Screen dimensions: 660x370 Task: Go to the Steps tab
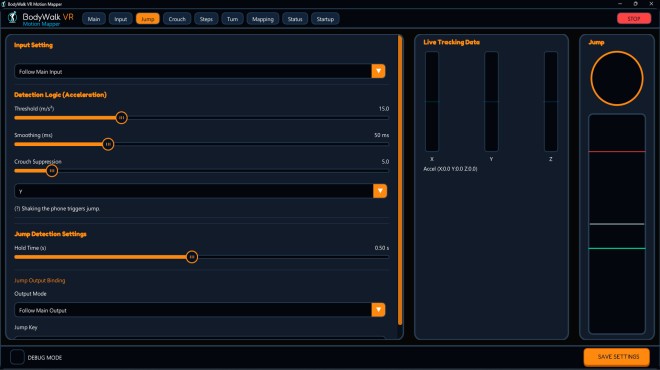(206, 19)
